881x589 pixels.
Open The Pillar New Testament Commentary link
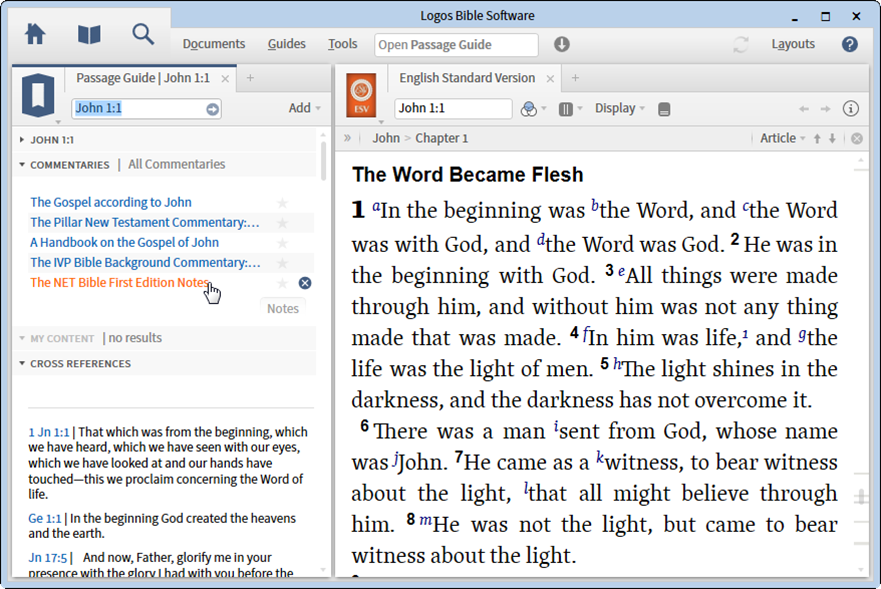pos(145,223)
